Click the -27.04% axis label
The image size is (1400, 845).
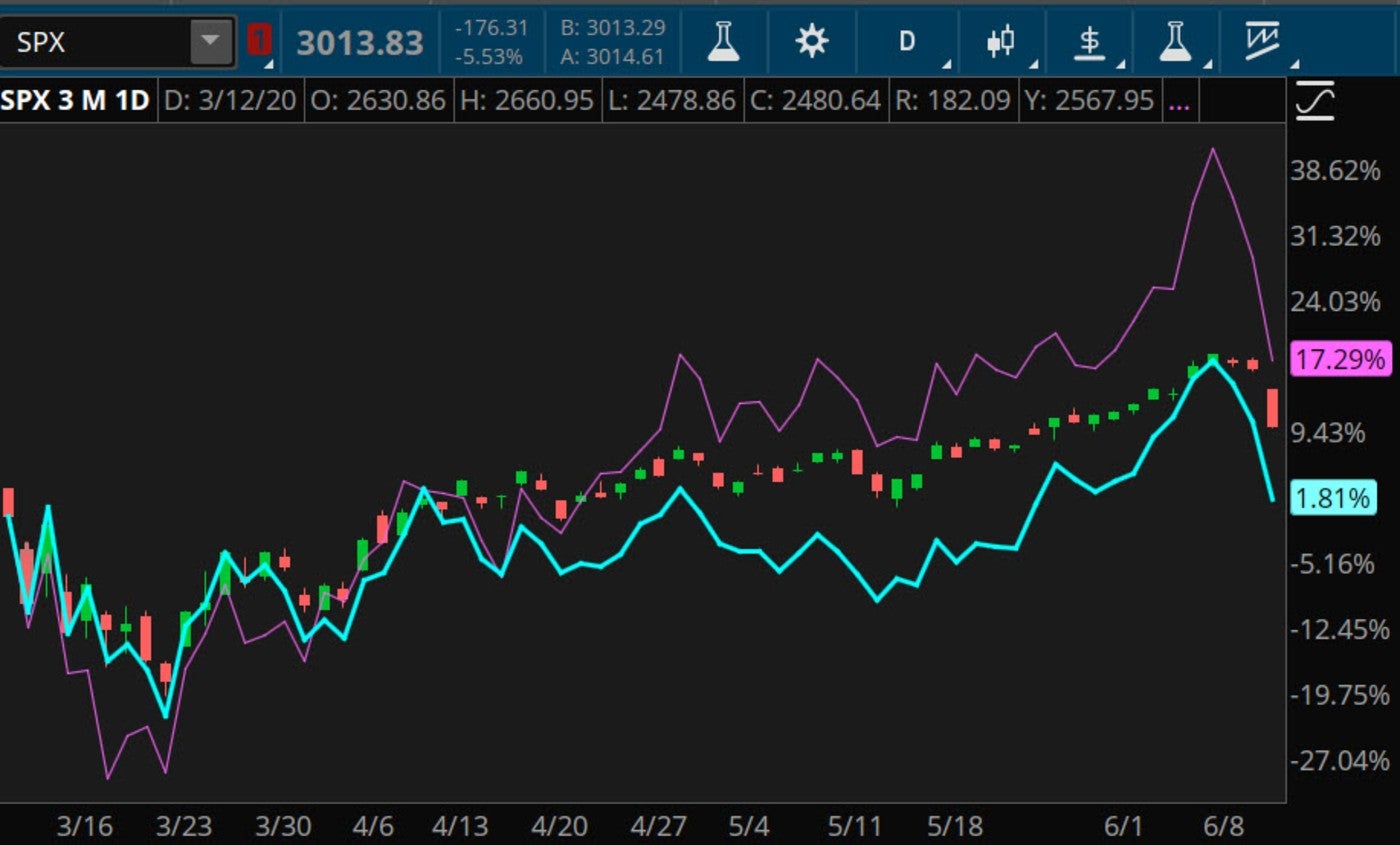(x=1340, y=761)
